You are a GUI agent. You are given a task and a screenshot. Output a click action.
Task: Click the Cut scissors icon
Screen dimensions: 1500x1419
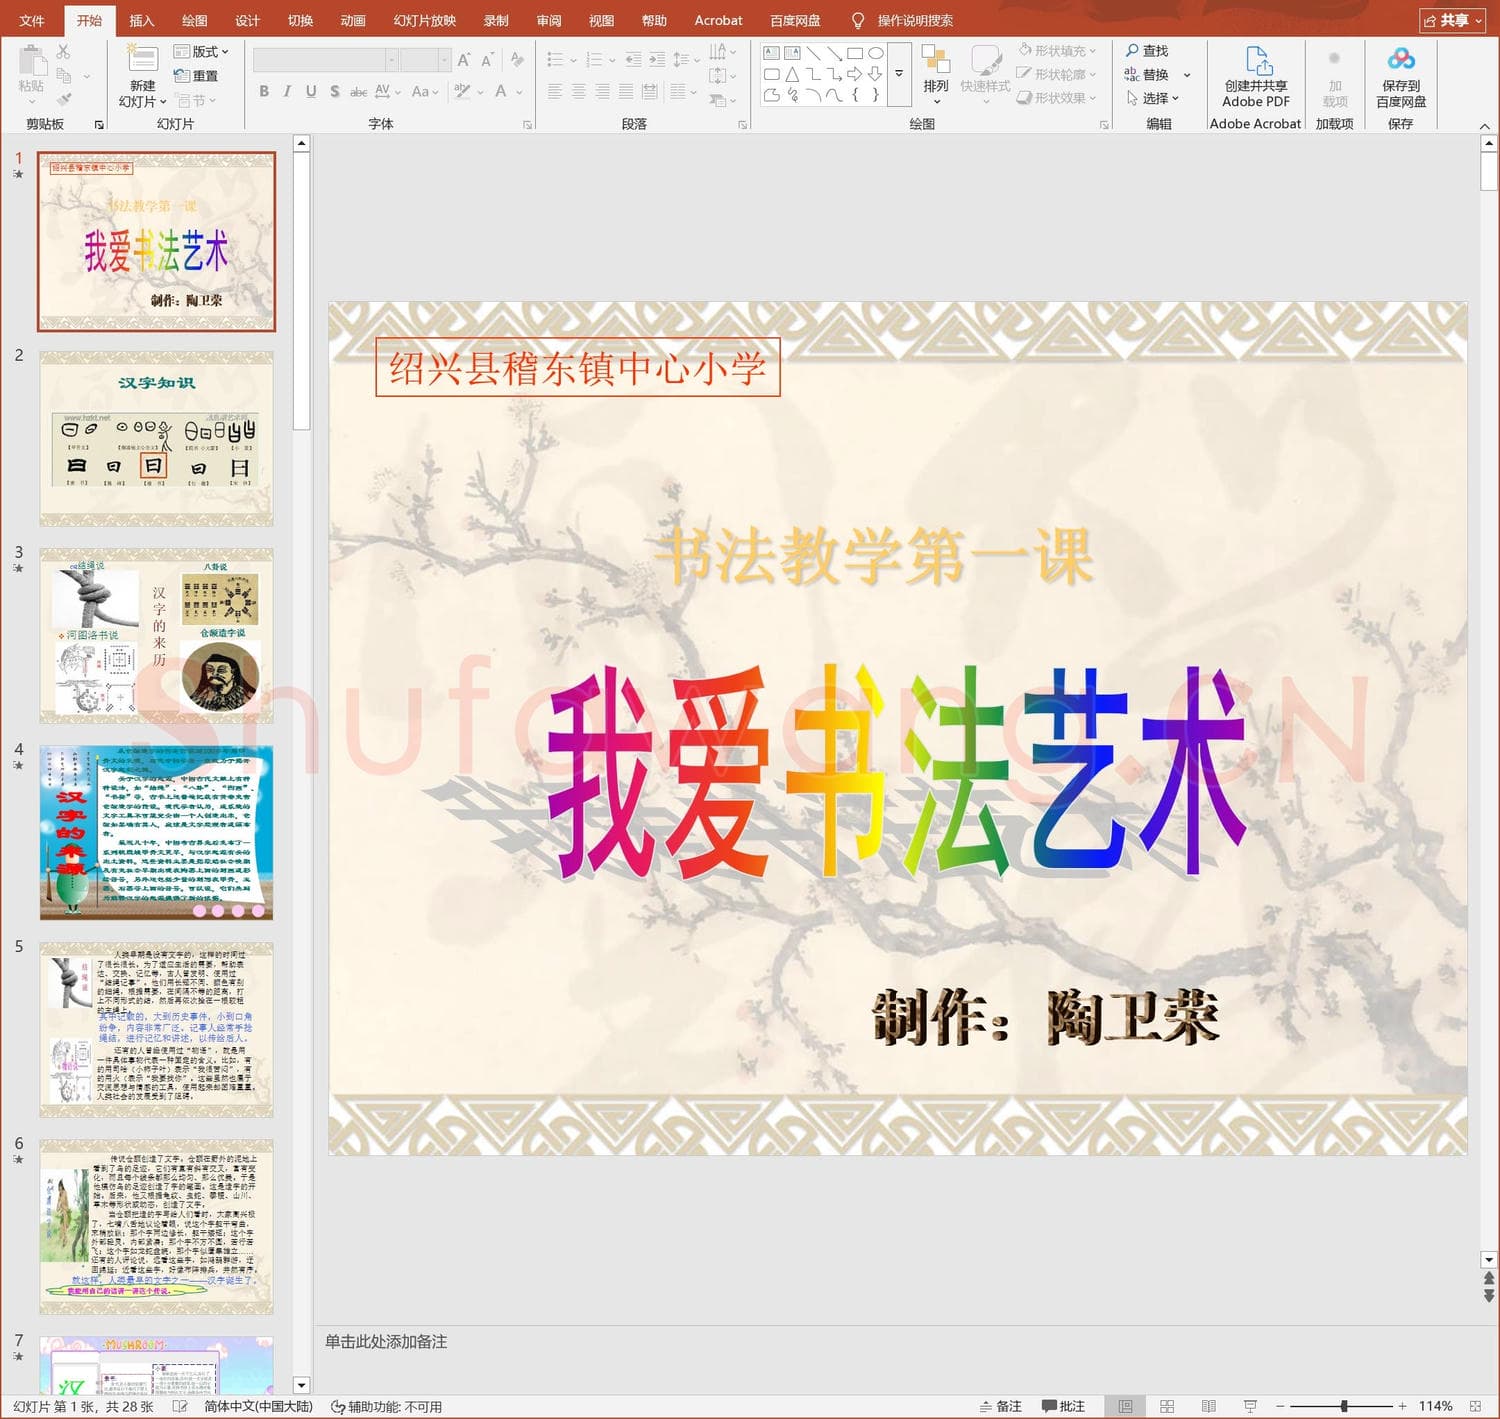point(63,51)
